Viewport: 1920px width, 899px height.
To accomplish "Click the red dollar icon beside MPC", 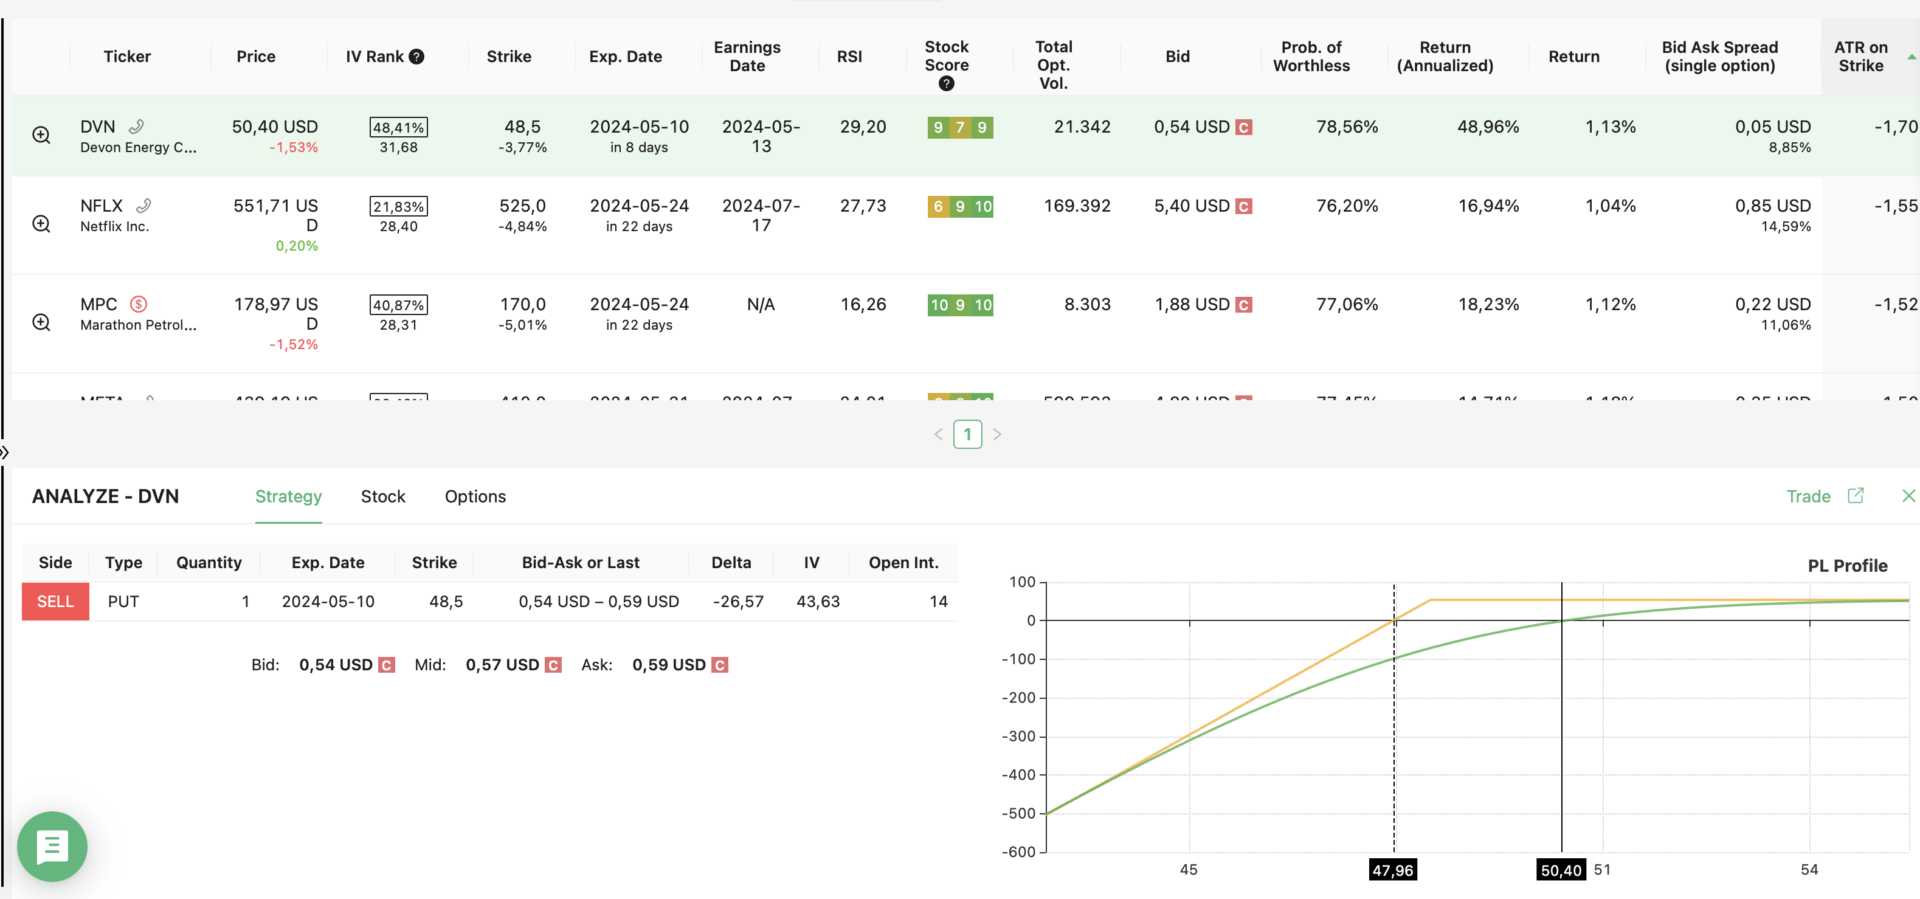I will pos(139,304).
